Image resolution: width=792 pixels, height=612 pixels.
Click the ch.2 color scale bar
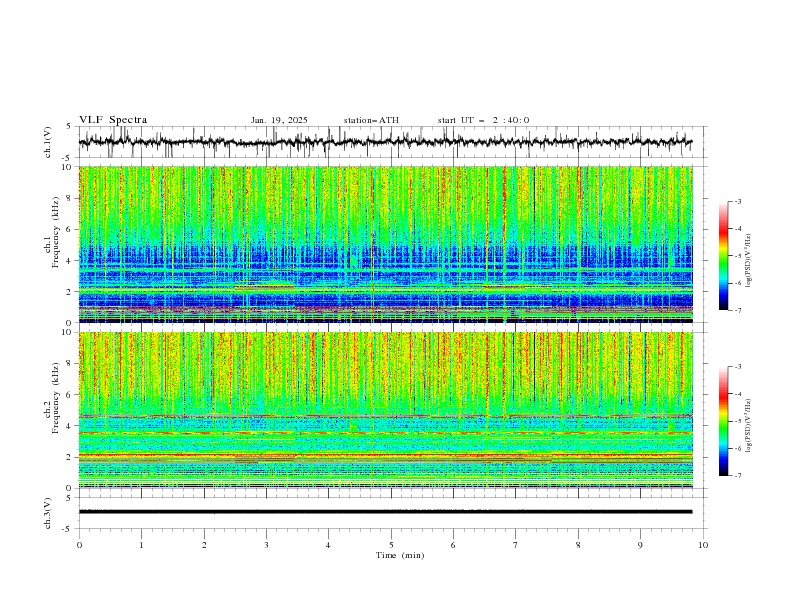[x=723, y=421]
